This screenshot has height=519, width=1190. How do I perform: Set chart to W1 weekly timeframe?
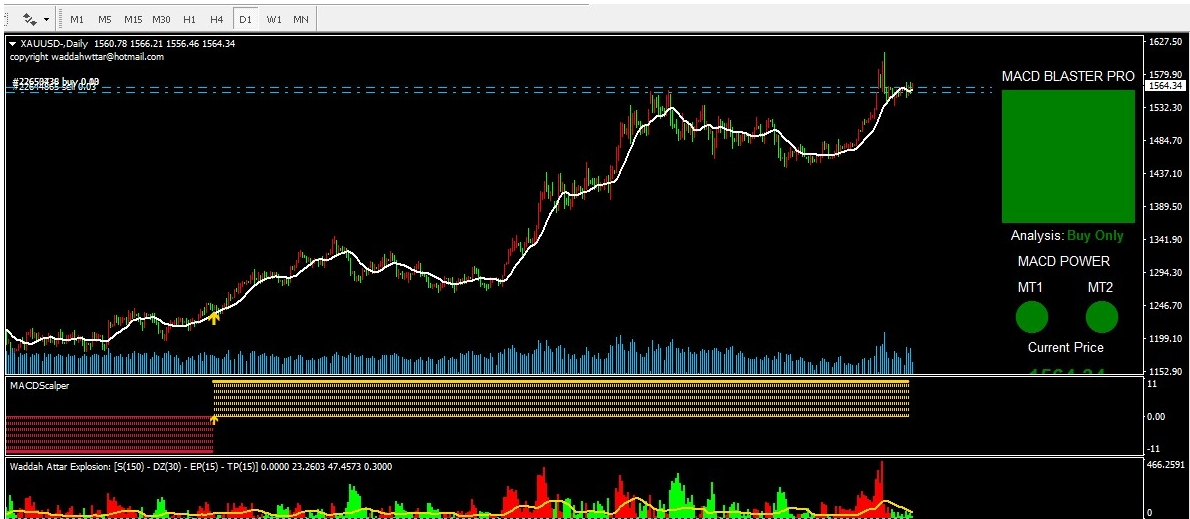tap(273, 19)
